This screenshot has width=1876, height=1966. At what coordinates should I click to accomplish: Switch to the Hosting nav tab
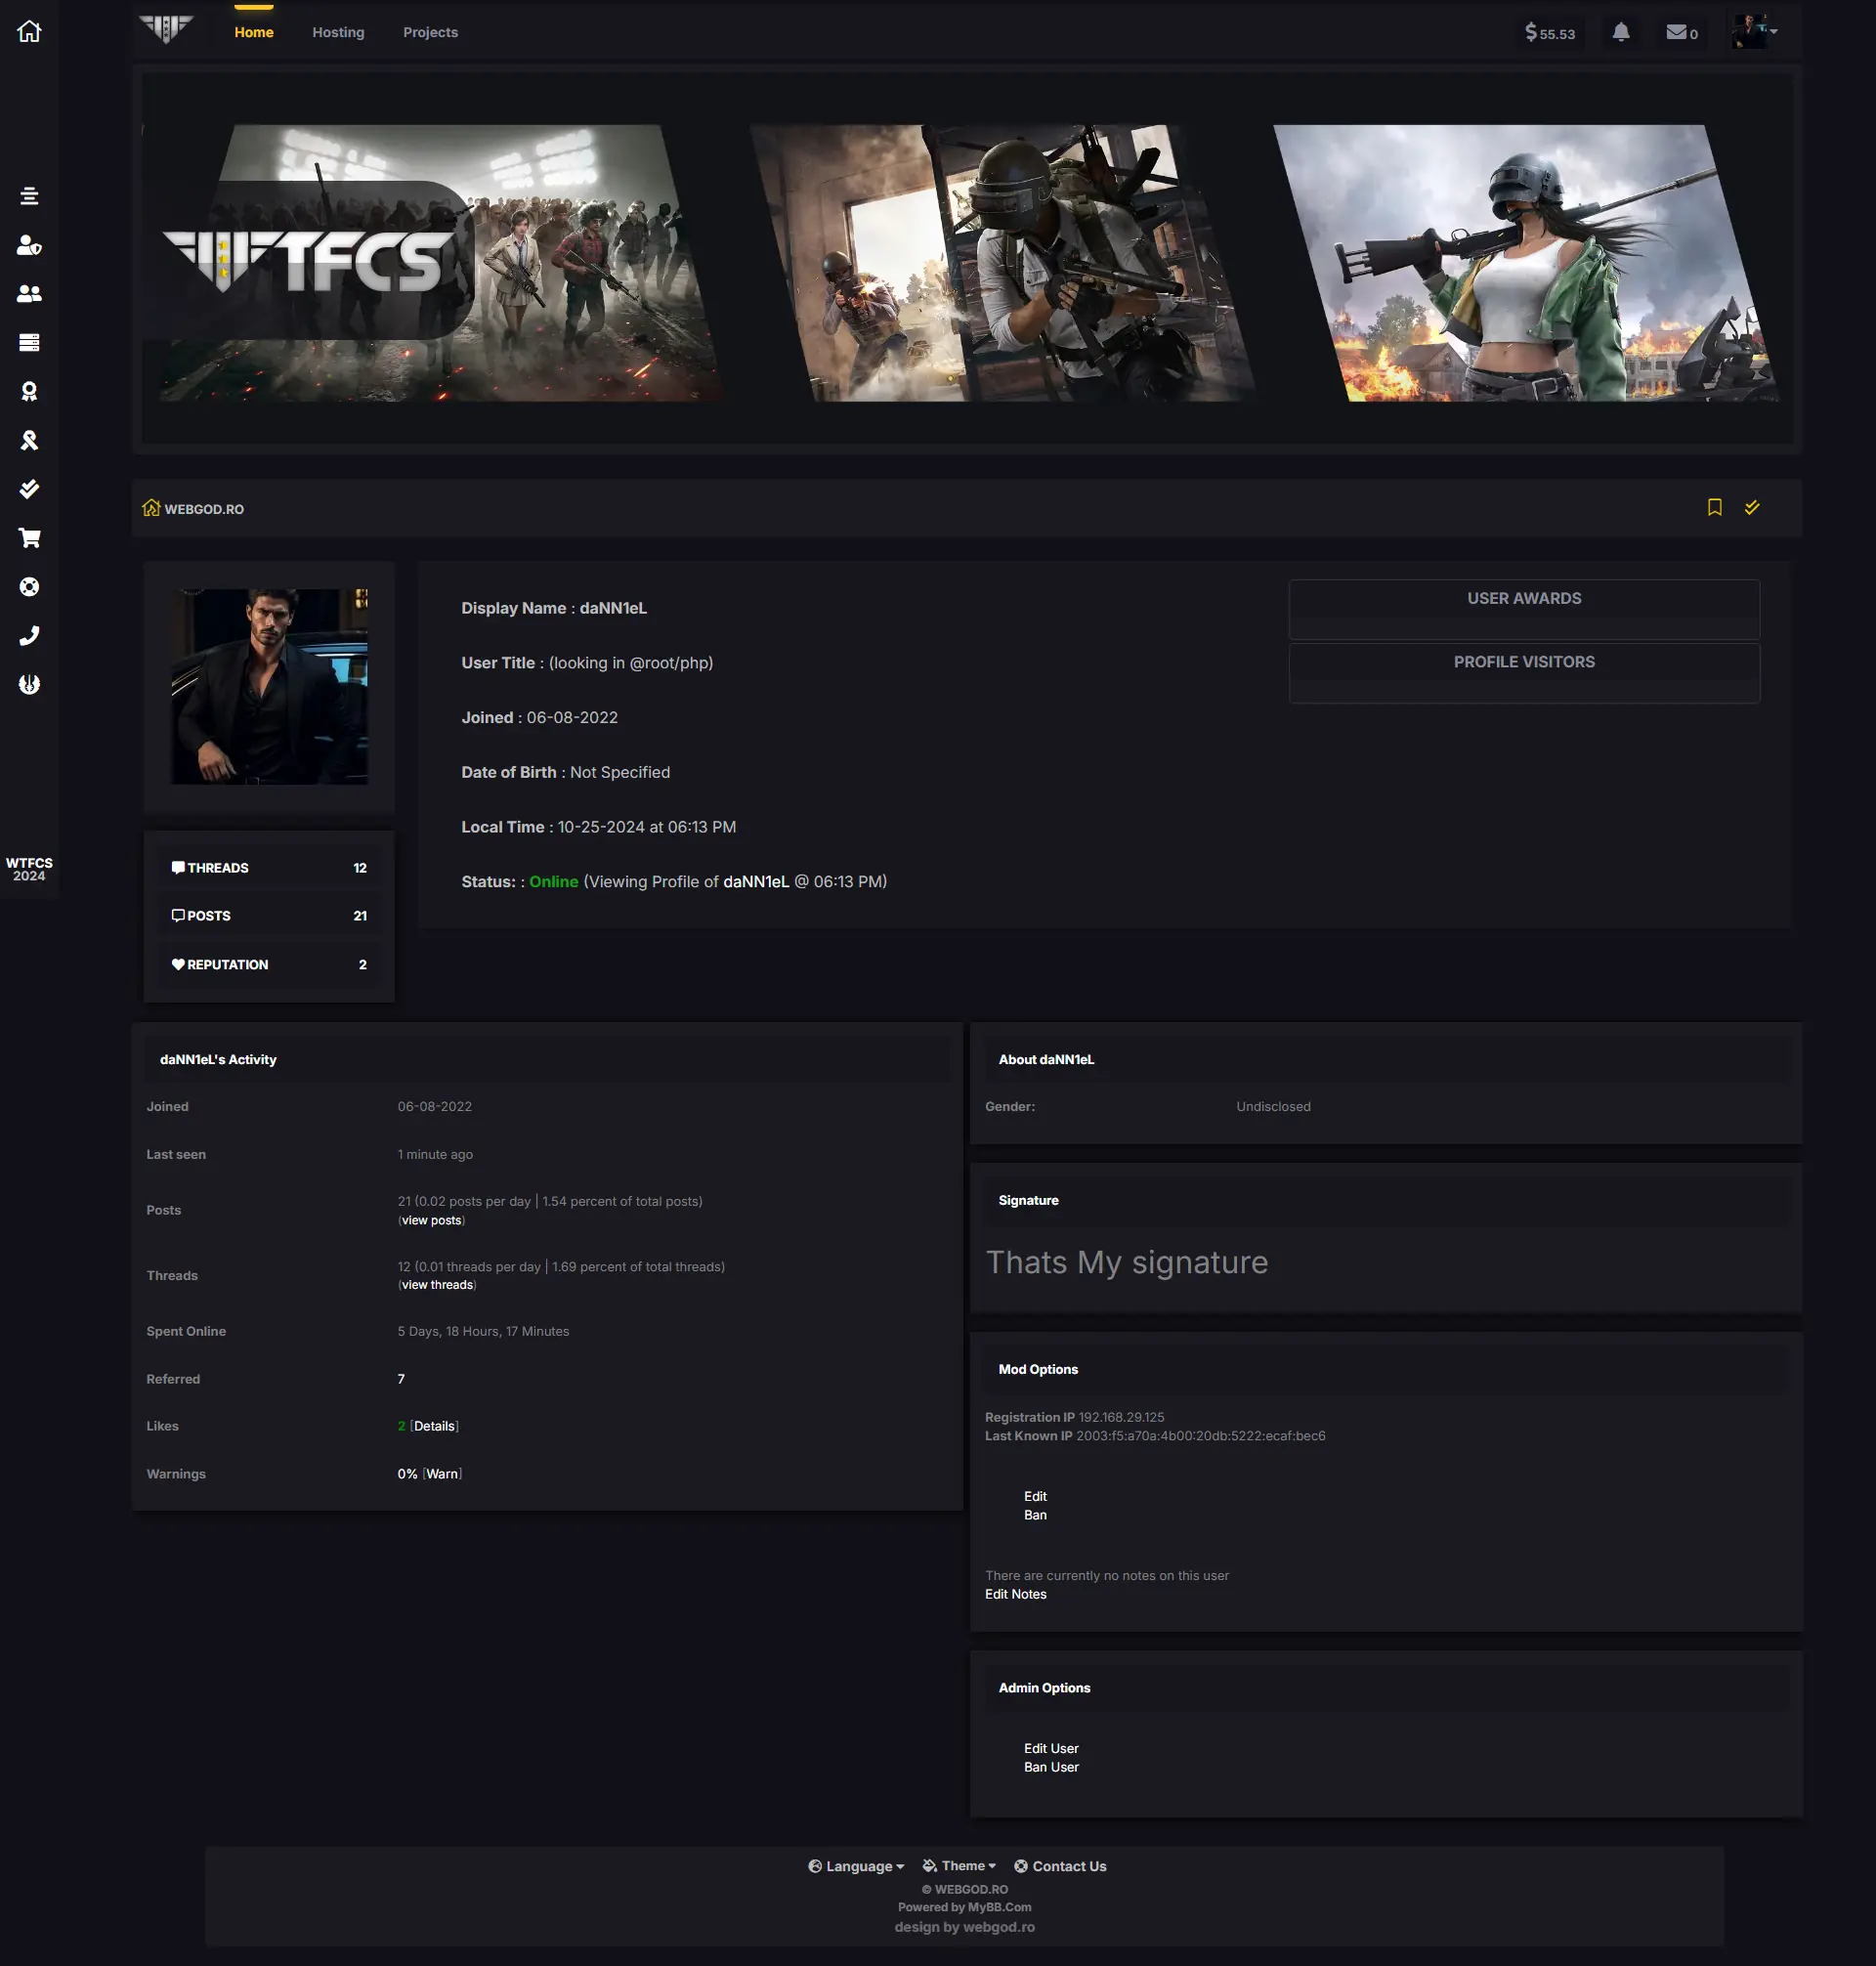tap(338, 32)
